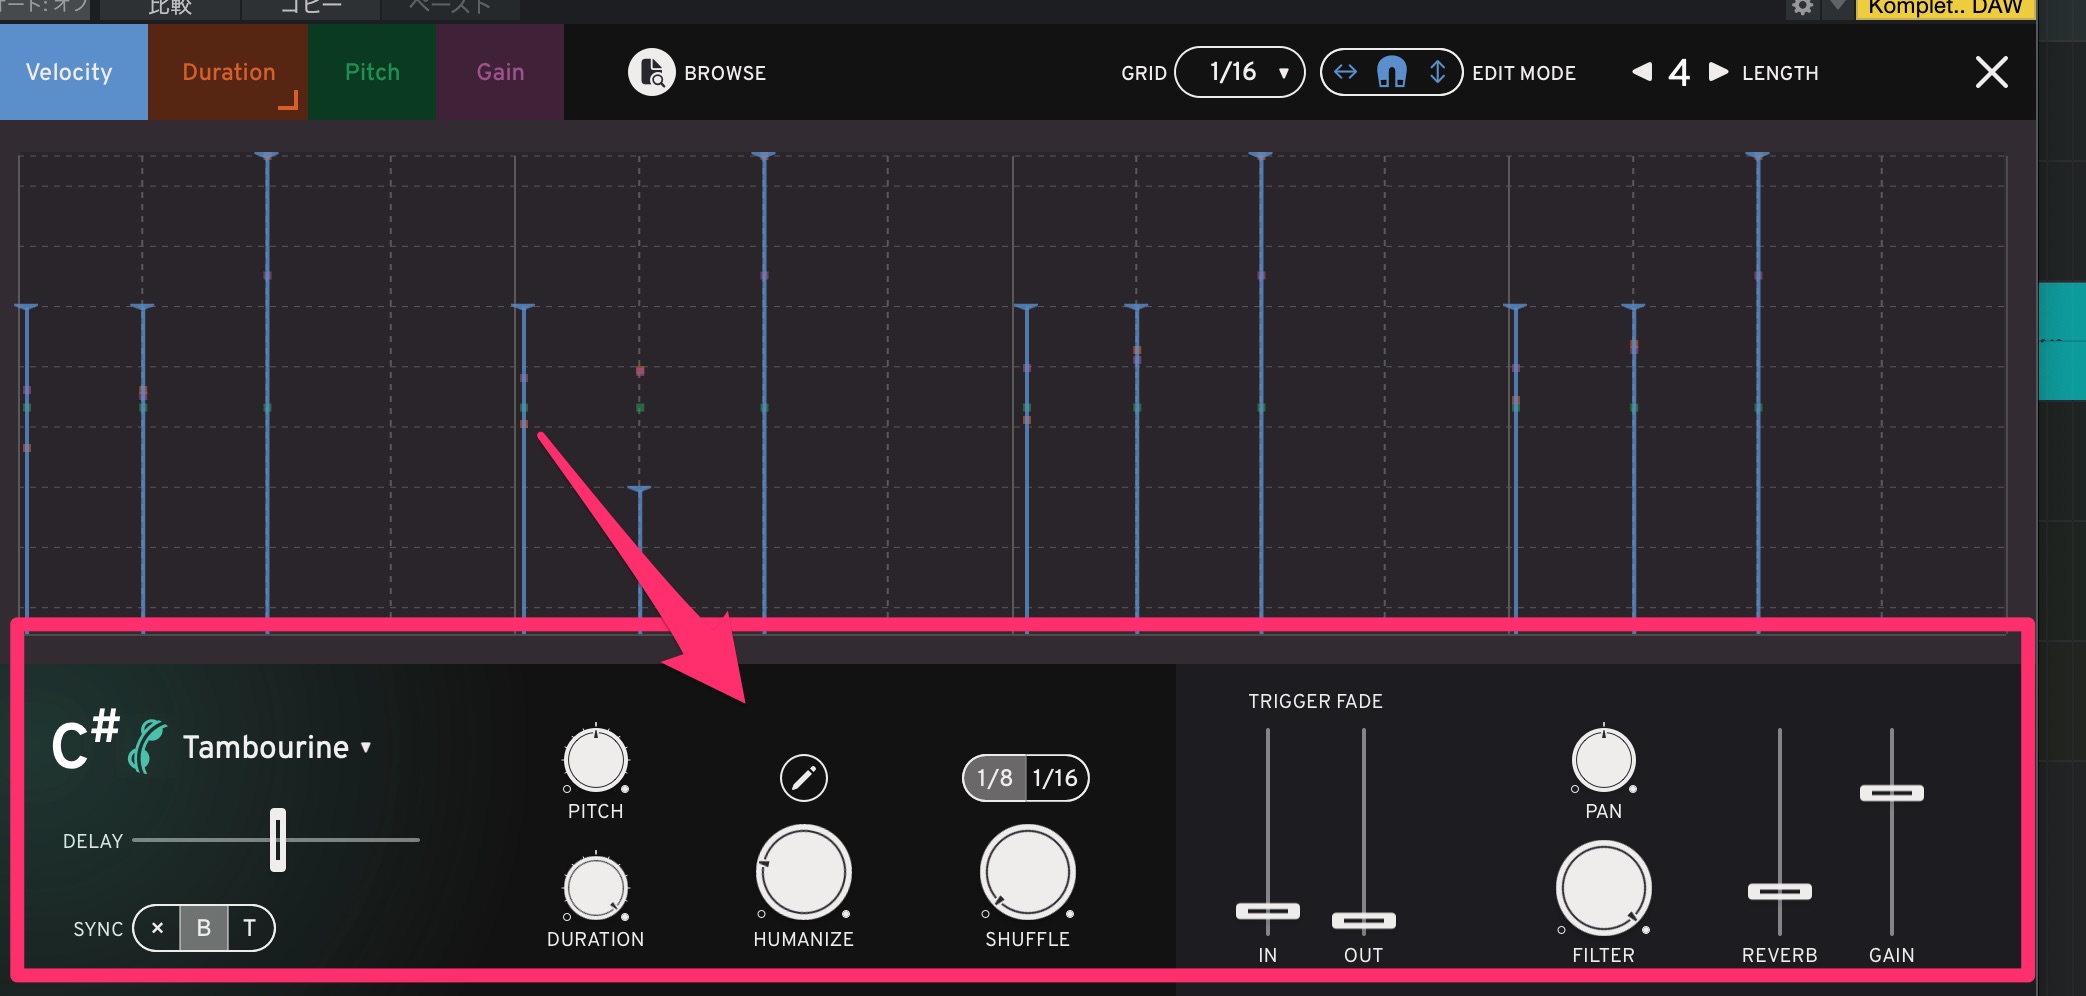Image resolution: width=2086 pixels, height=996 pixels.
Task: Switch to the Duration tab
Action: tap(228, 72)
